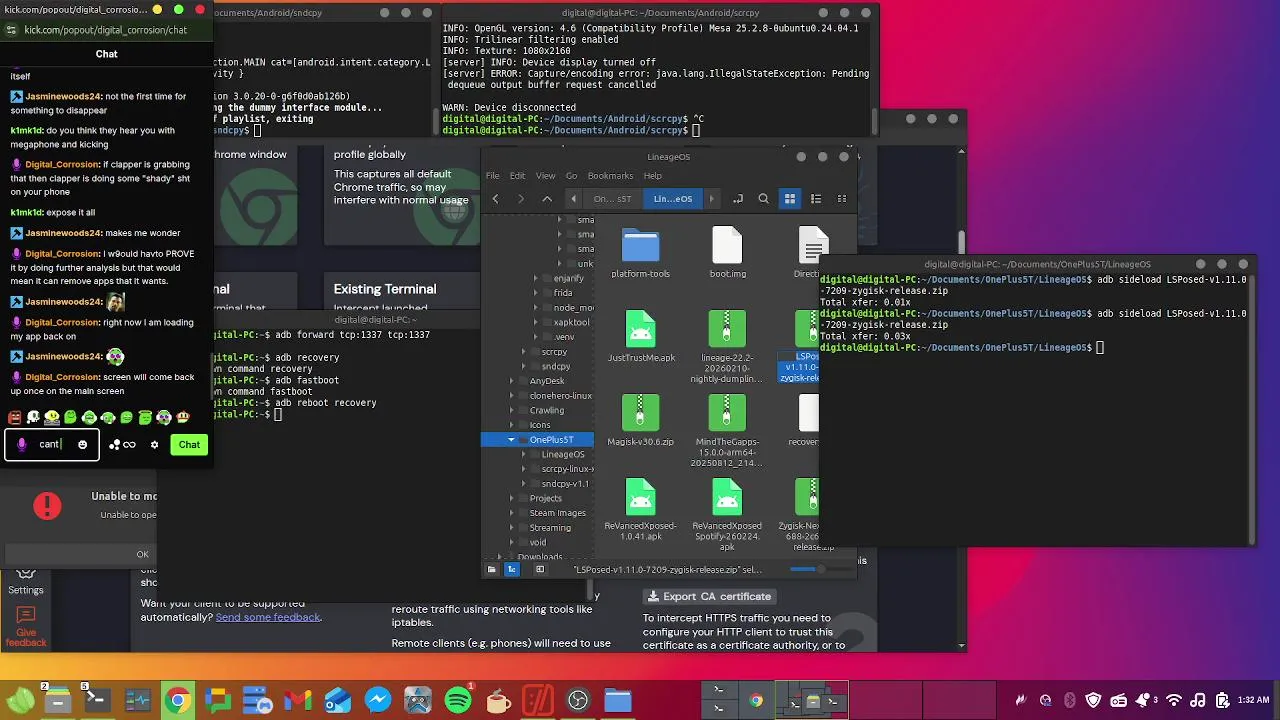Select the JustTrustMe.apk file
1280x720 pixels.
click(641, 337)
